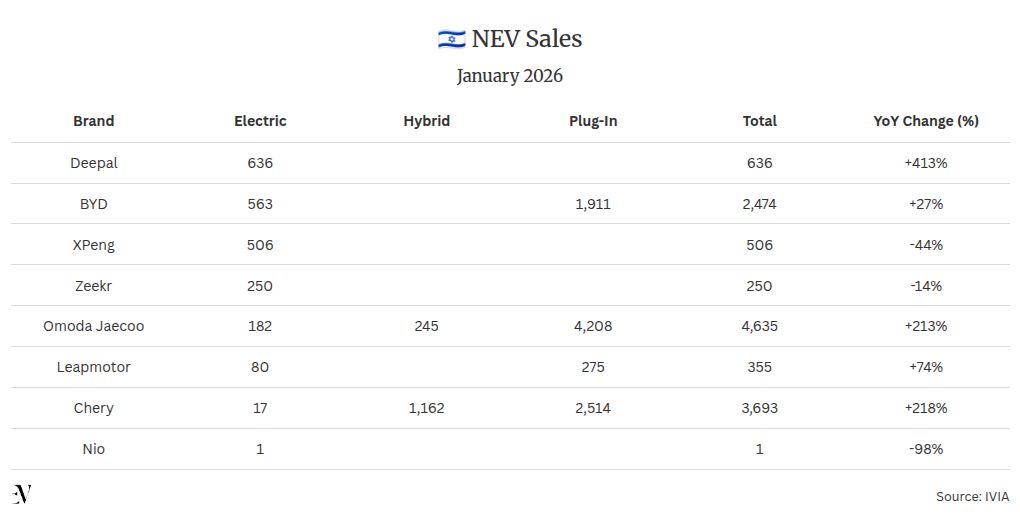Click Nio's total value 1
Screen dimensions: 1020x519
[x=760, y=449]
